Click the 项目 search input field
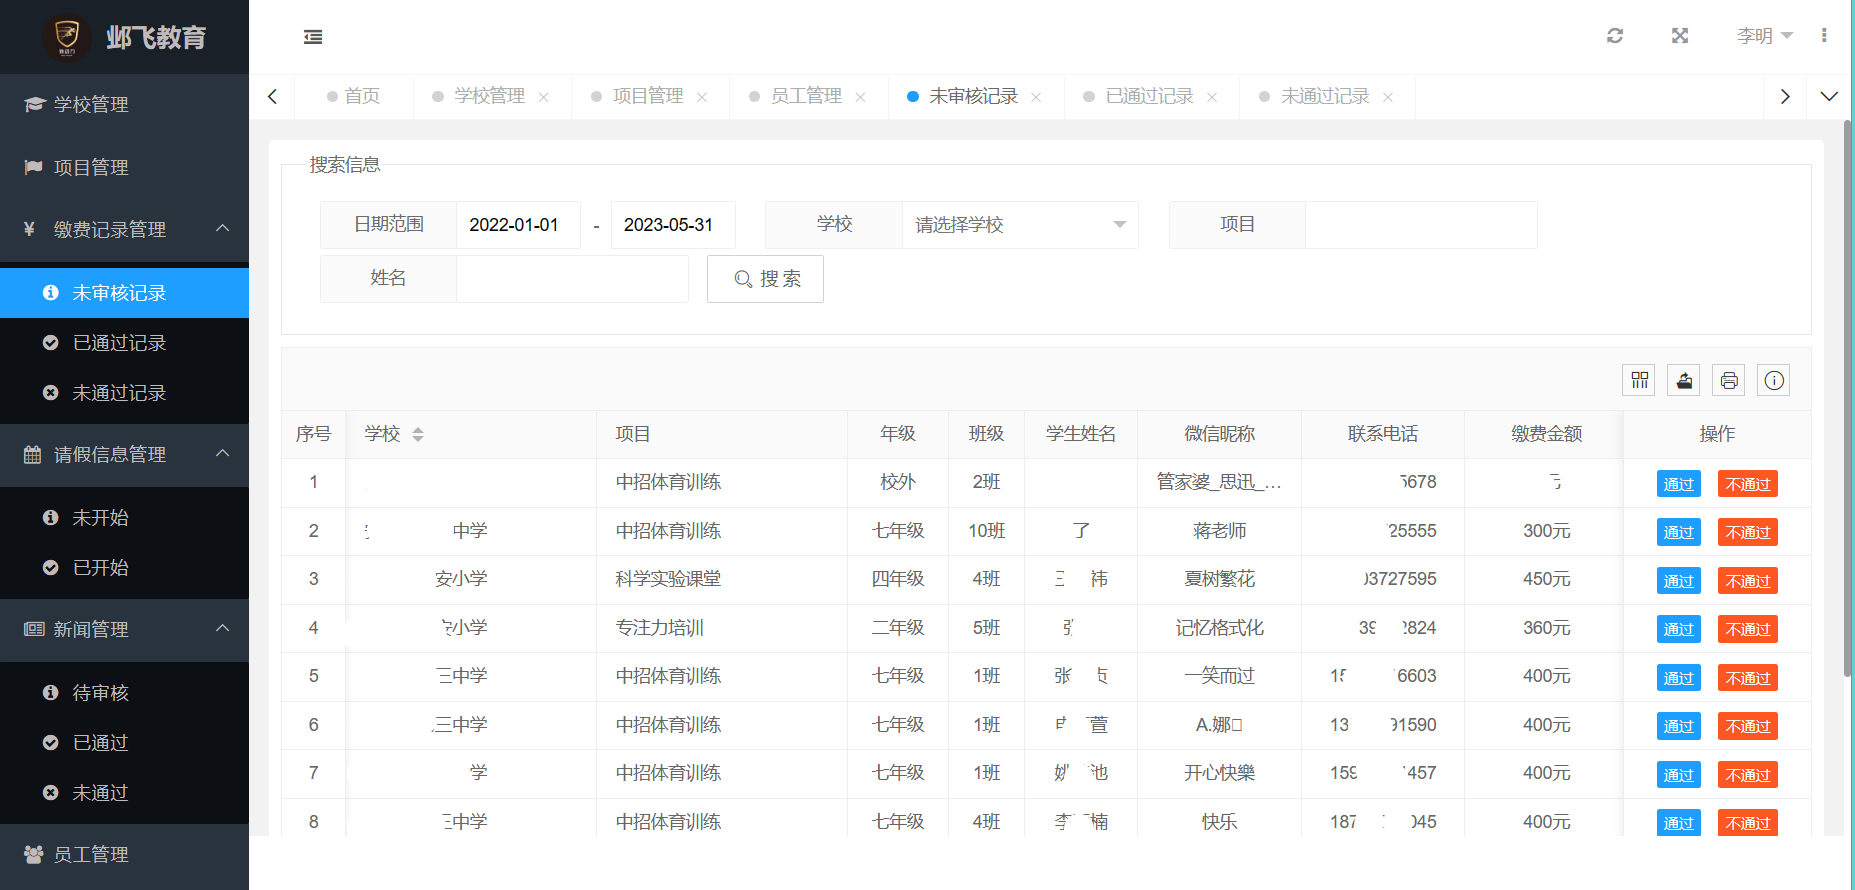 click(x=1421, y=225)
